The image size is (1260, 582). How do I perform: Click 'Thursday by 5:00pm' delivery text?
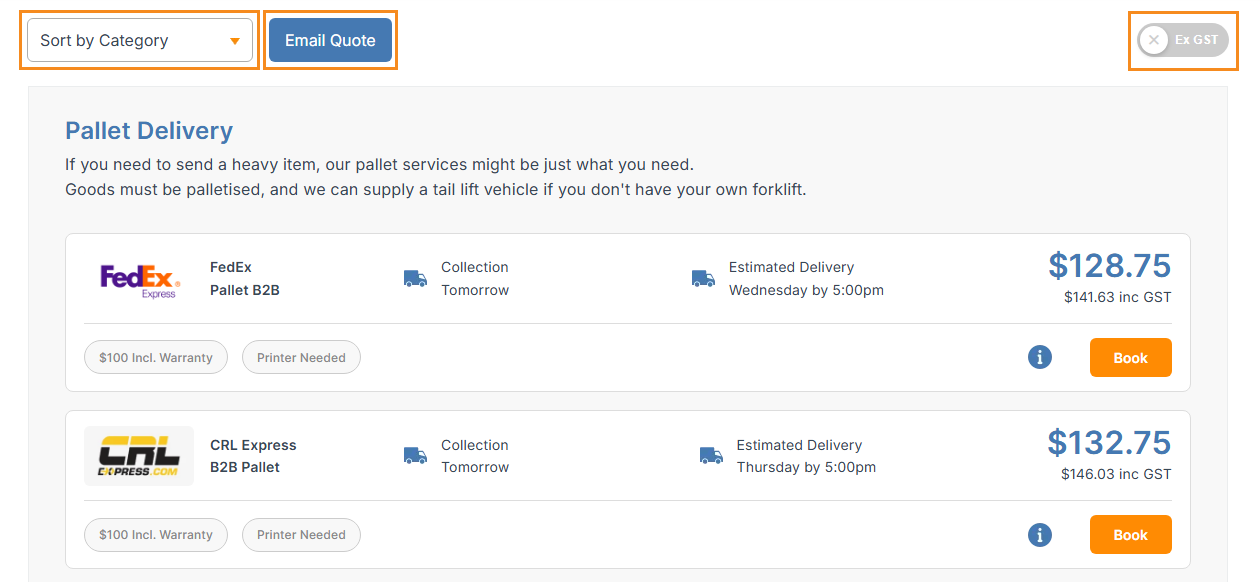coord(806,467)
